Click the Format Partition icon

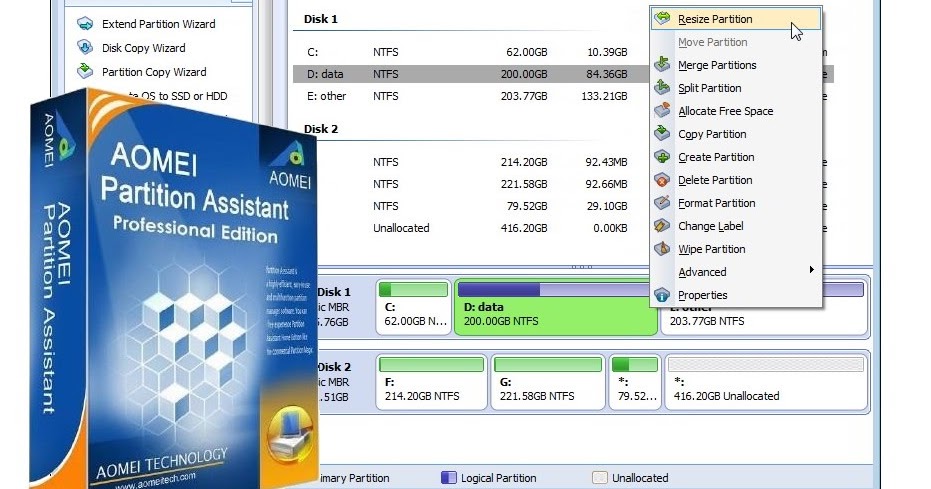click(662, 202)
